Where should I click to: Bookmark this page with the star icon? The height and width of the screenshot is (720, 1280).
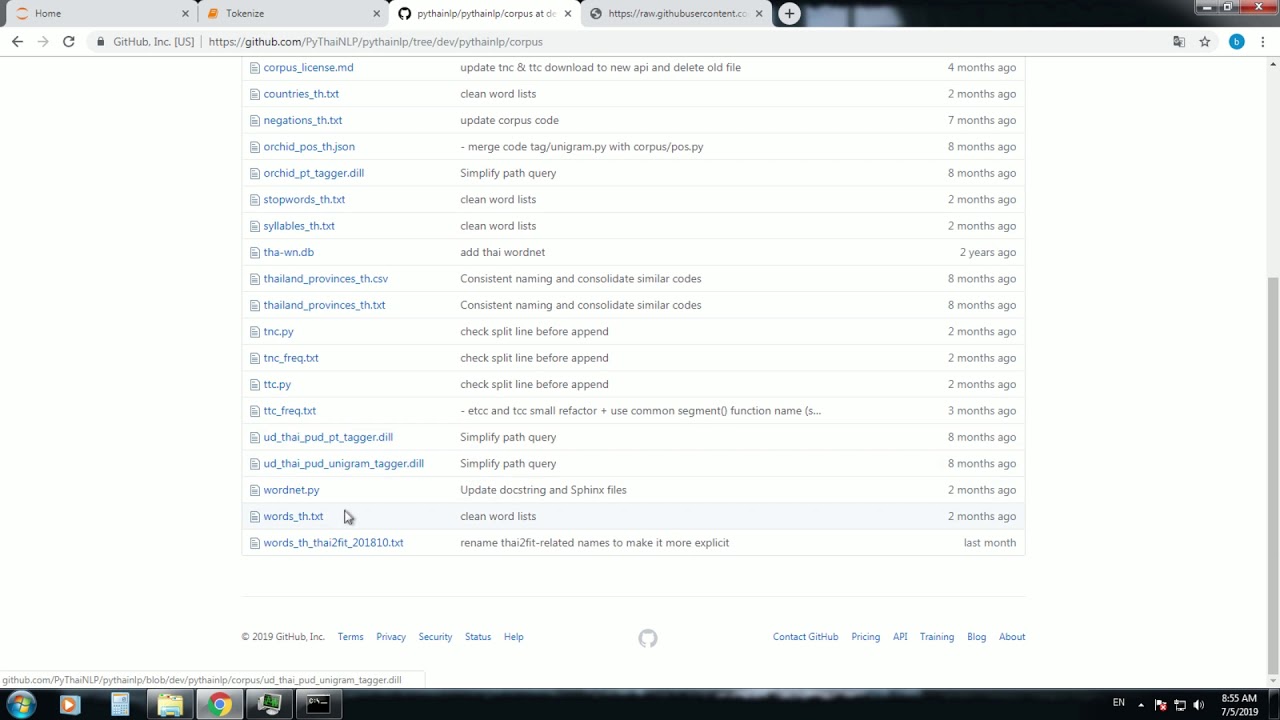1205,41
